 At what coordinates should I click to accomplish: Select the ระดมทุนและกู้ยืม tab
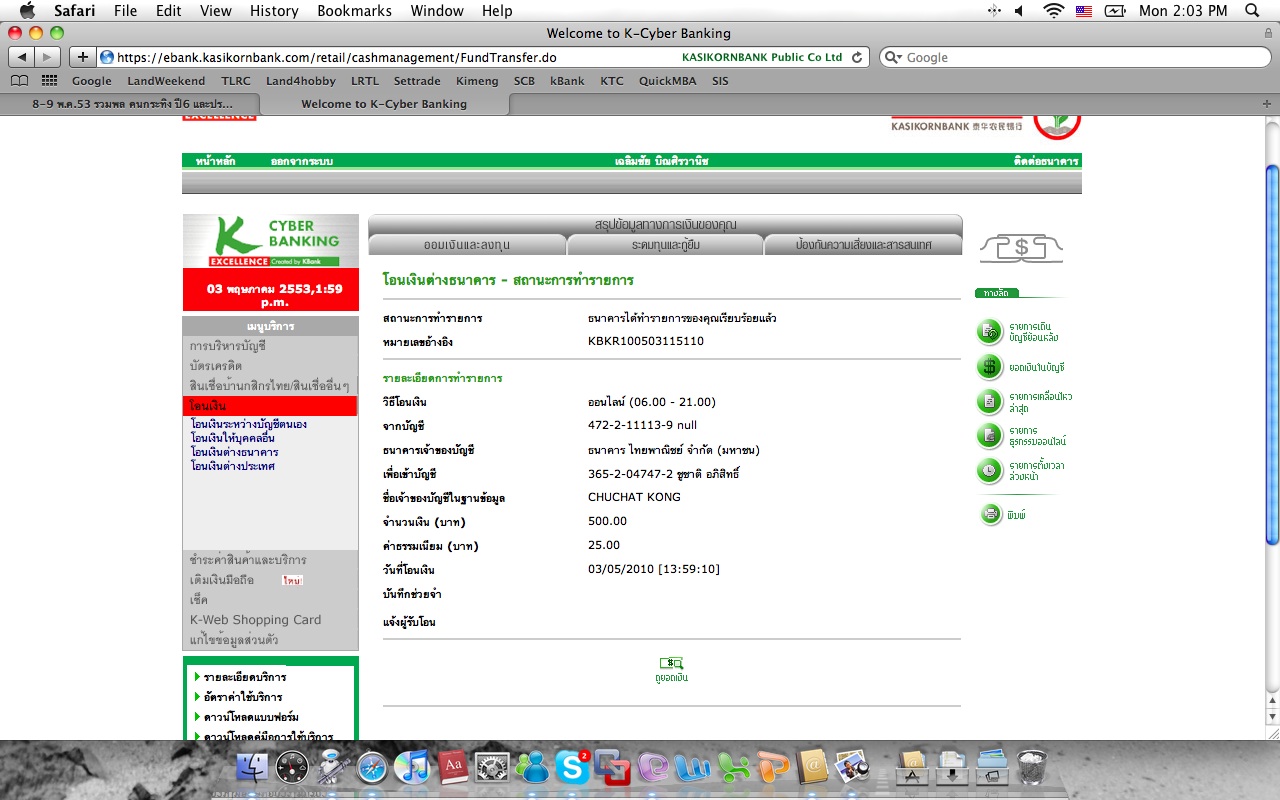pyautogui.click(x=666, y=244)
